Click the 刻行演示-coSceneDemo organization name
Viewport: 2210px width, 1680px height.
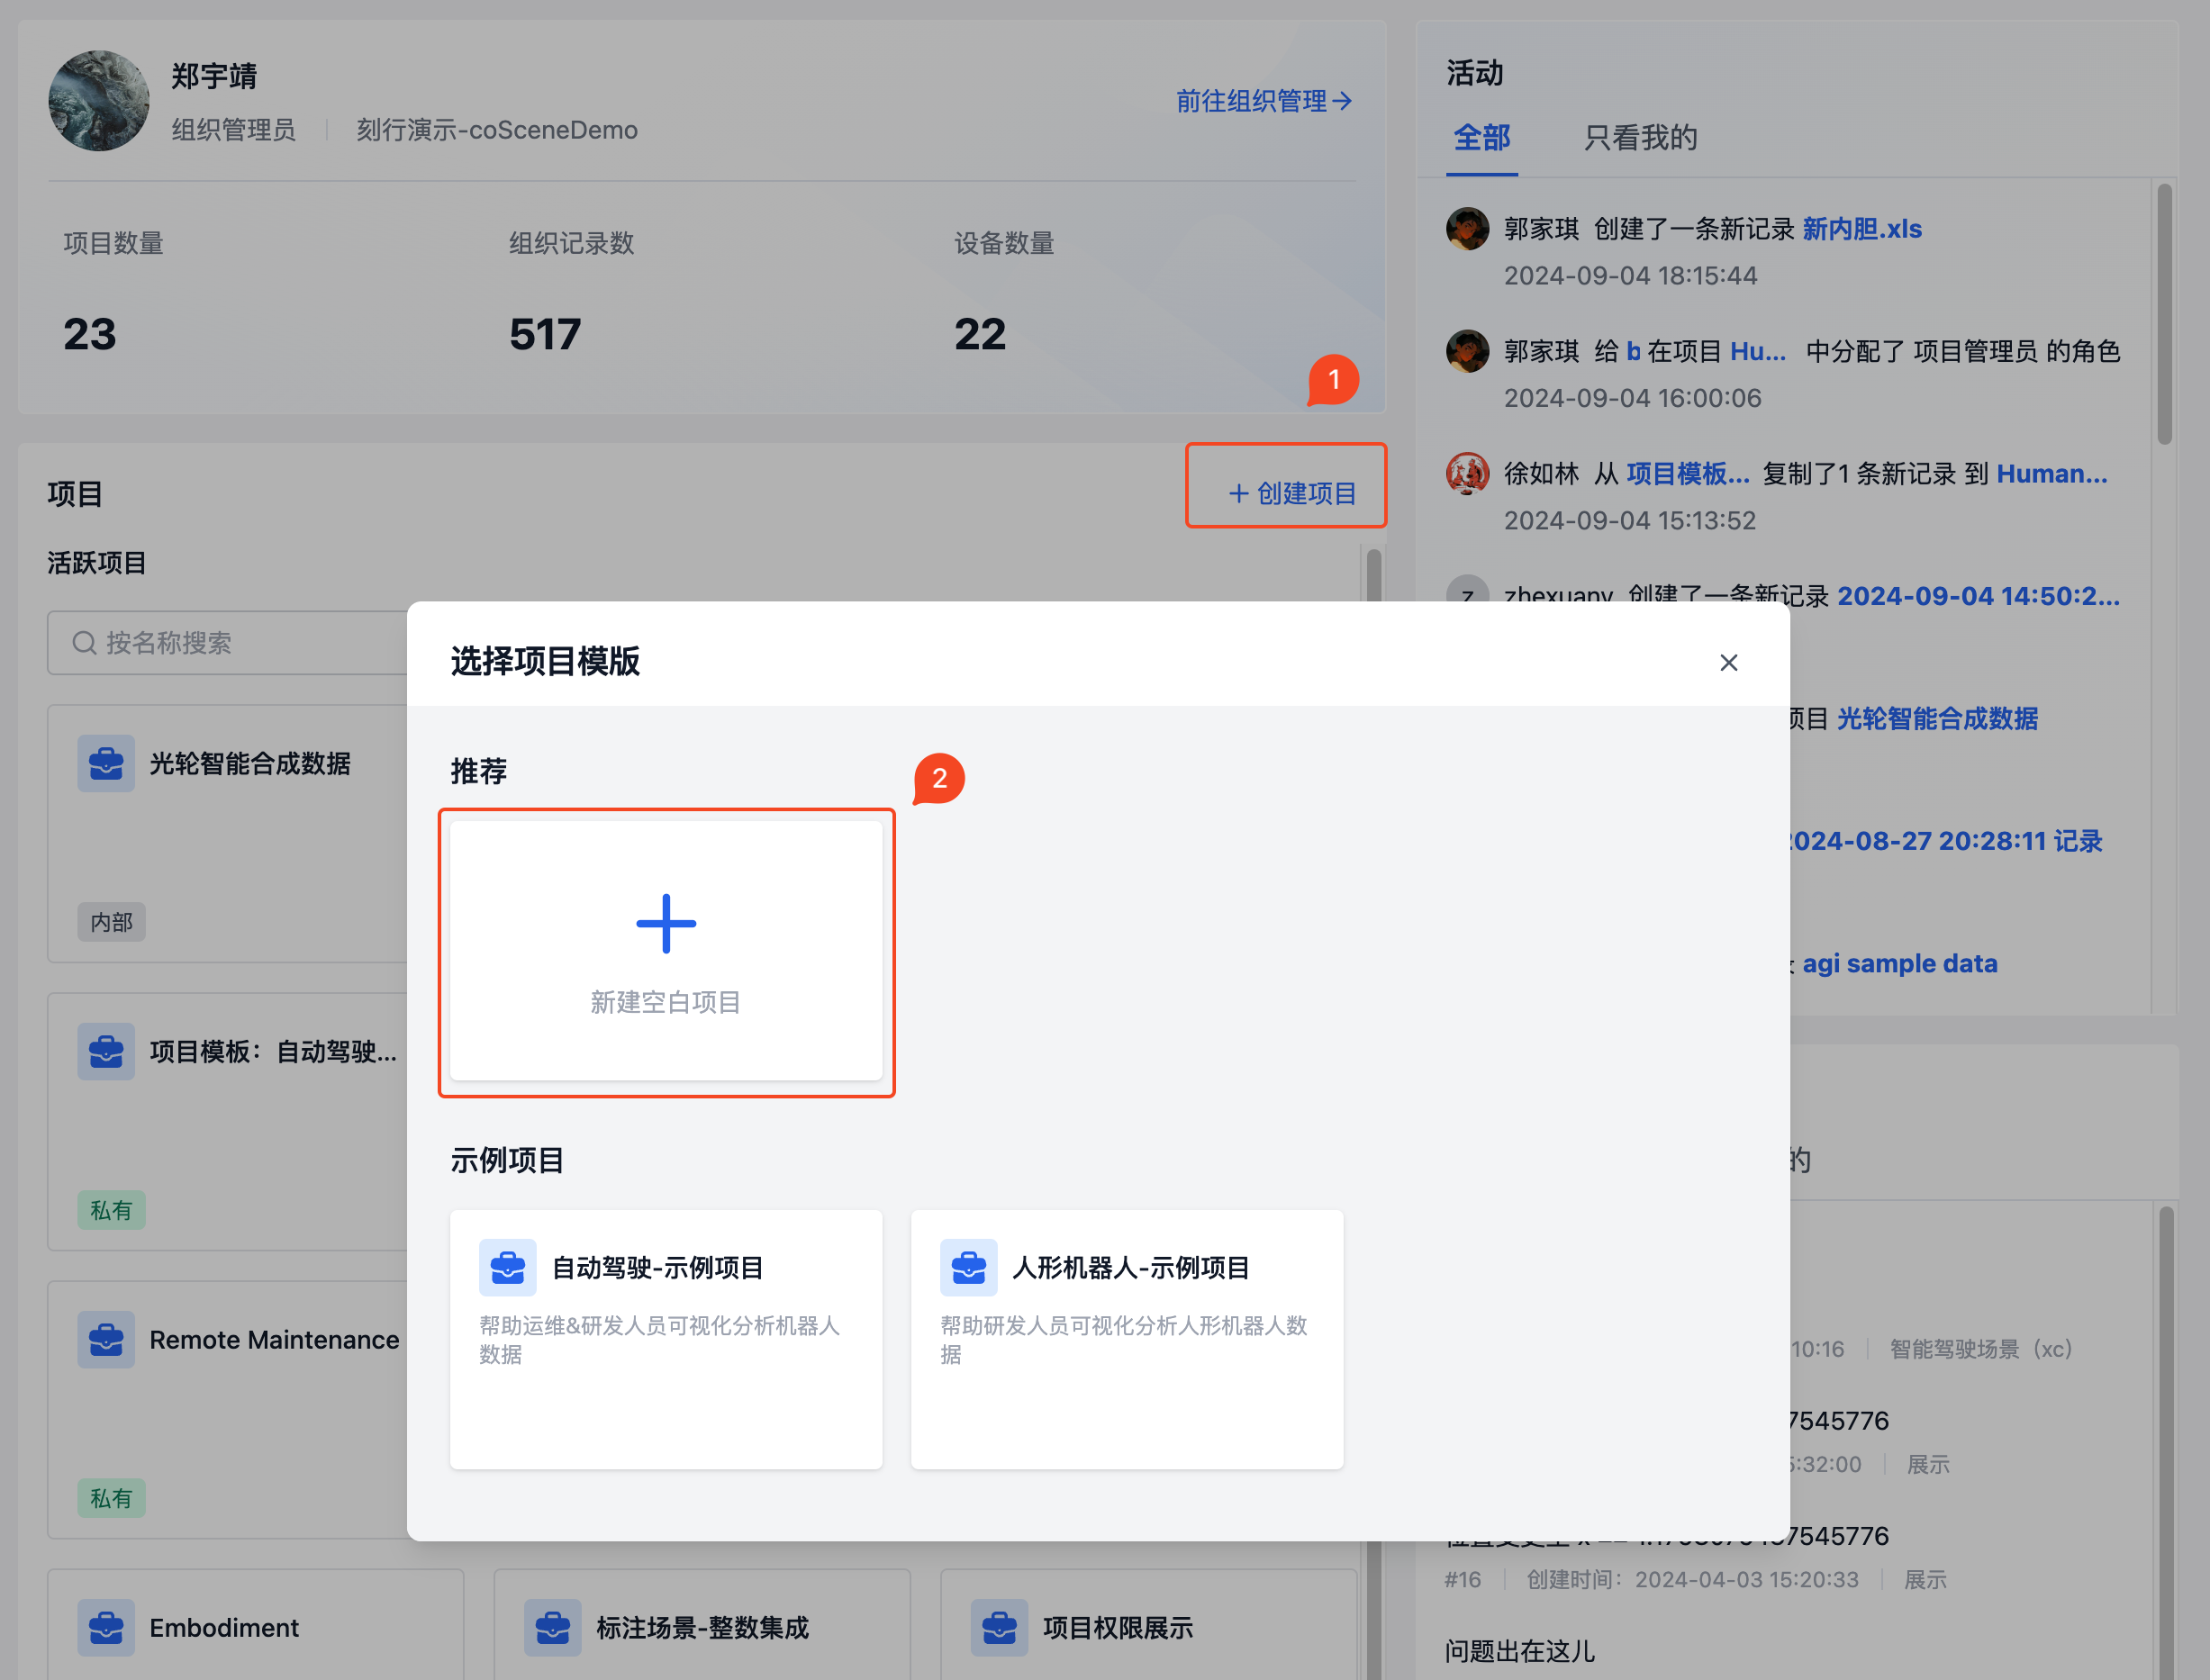click(497, 130)
